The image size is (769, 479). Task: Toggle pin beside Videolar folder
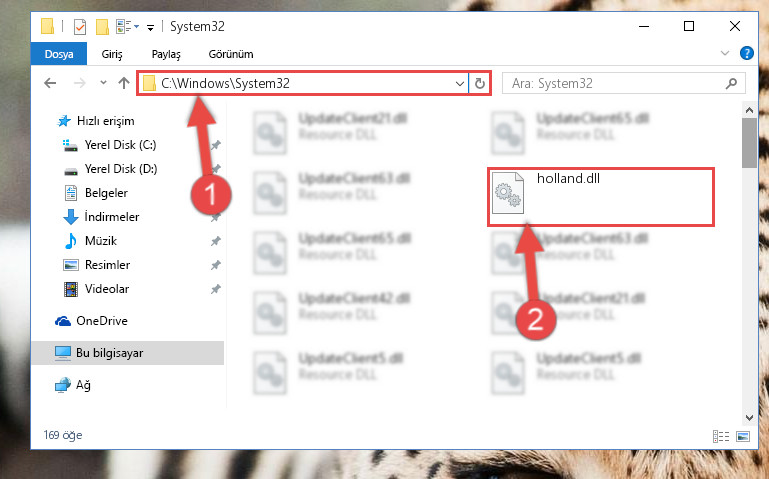(215, 289)
